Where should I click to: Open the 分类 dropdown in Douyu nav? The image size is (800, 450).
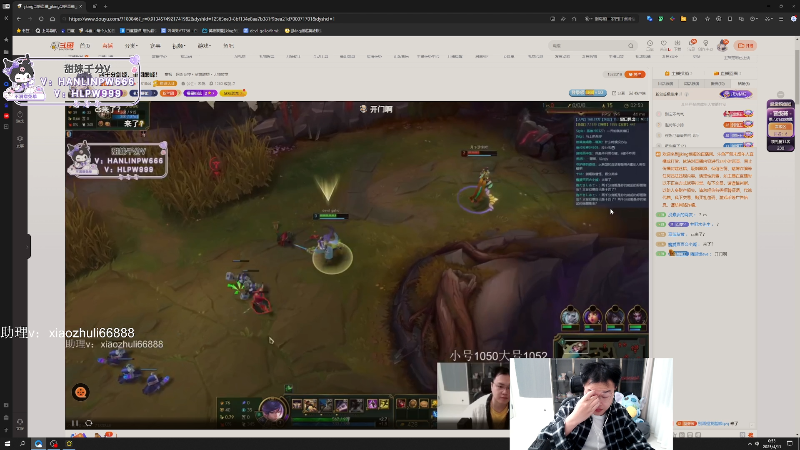(x=132, y=46)
